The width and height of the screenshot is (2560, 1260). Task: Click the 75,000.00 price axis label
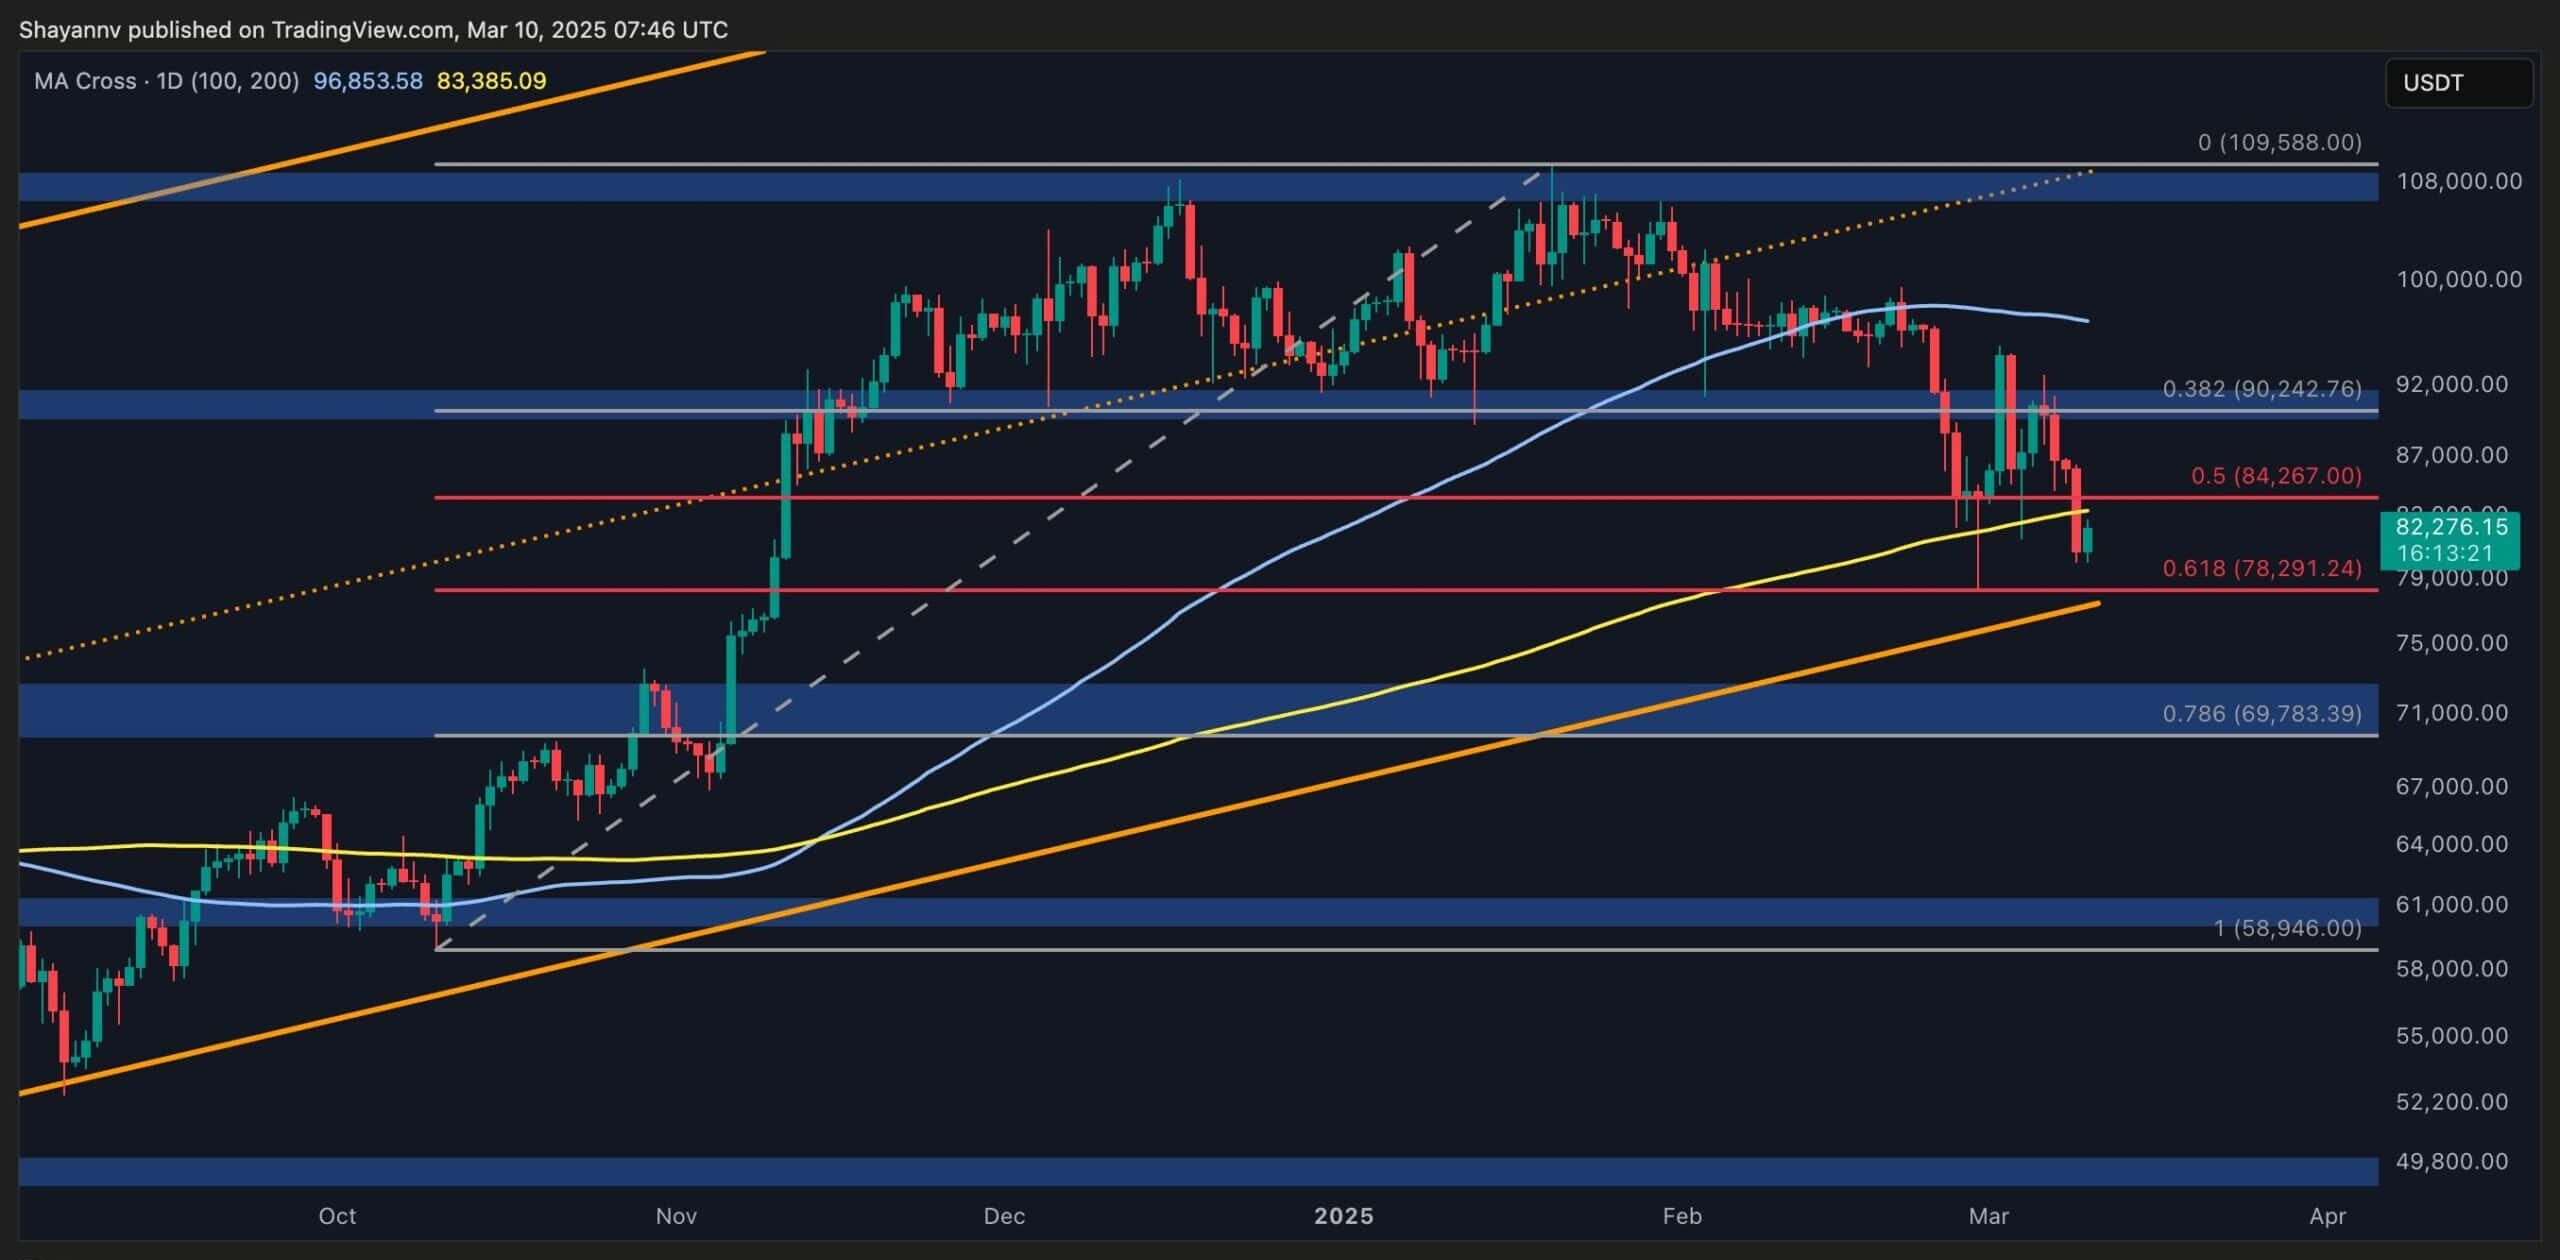tap(2452, 642)
